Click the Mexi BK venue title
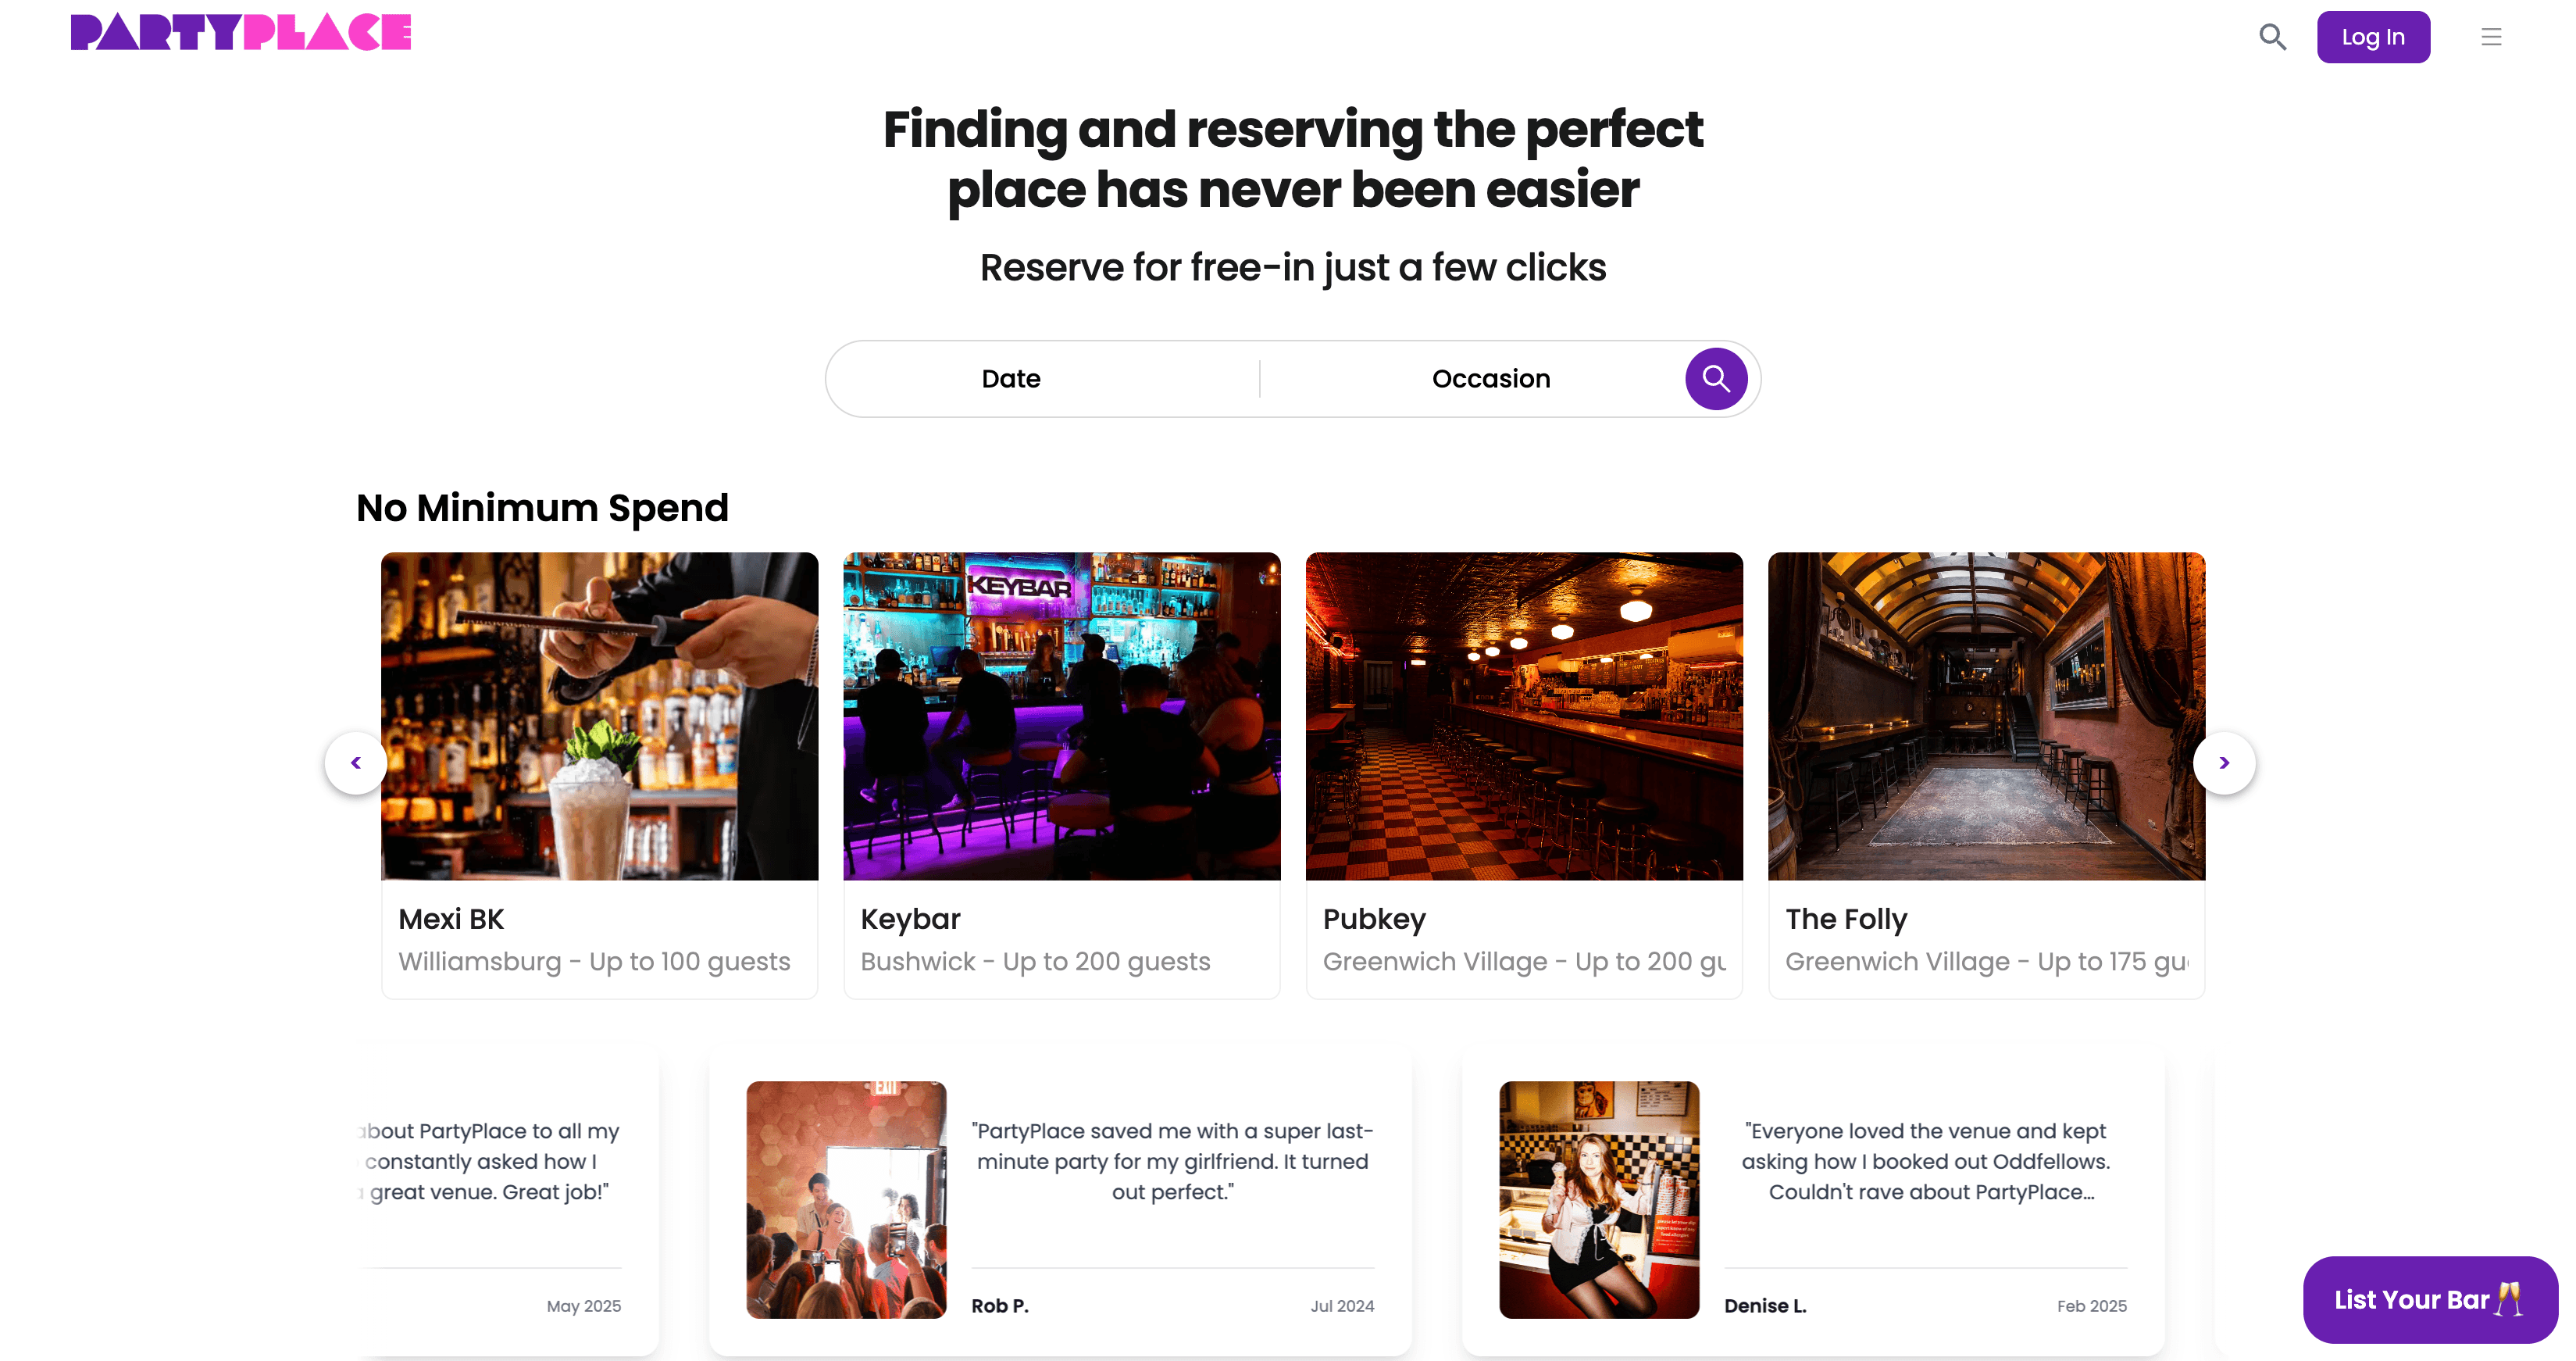The height and width of the screenshot is (1361, 2576). (x=451, y=919)
